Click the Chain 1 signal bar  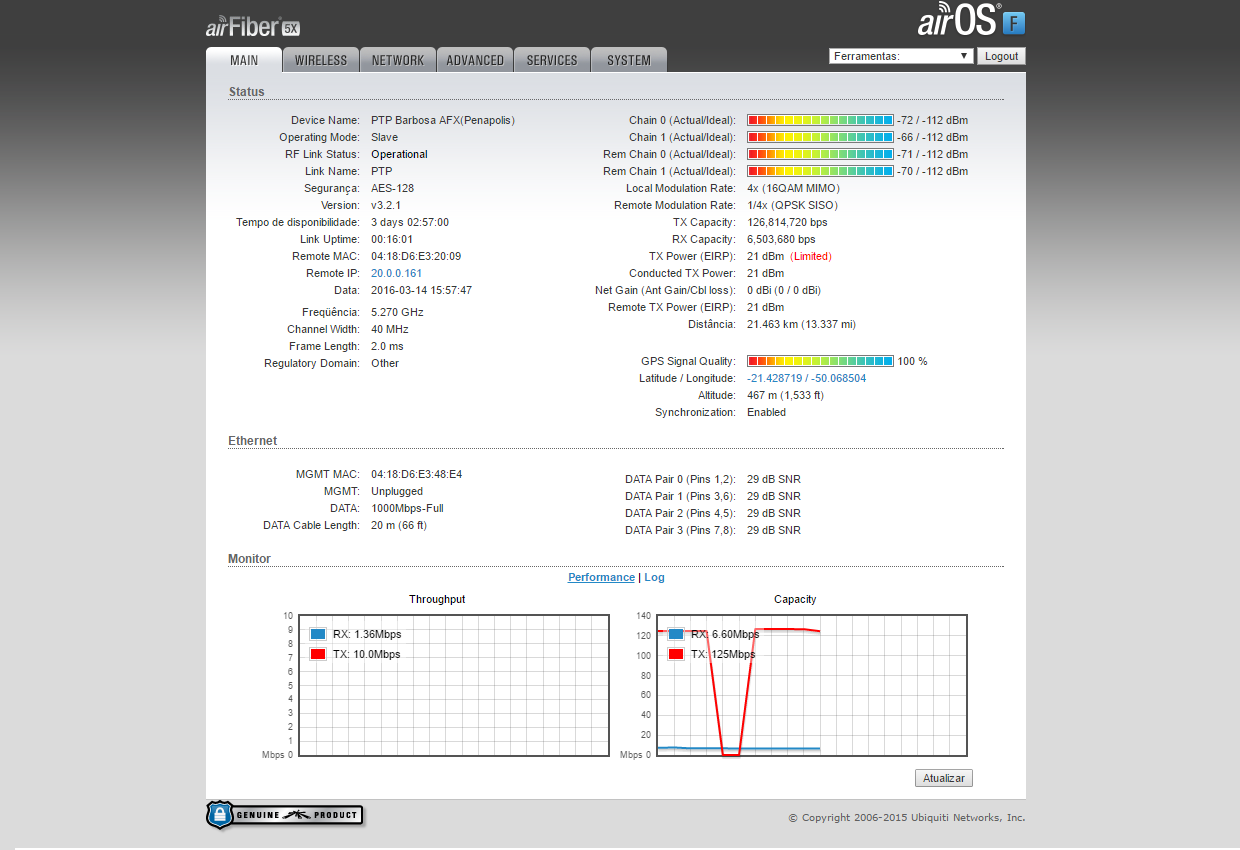[x=820, y=137]
